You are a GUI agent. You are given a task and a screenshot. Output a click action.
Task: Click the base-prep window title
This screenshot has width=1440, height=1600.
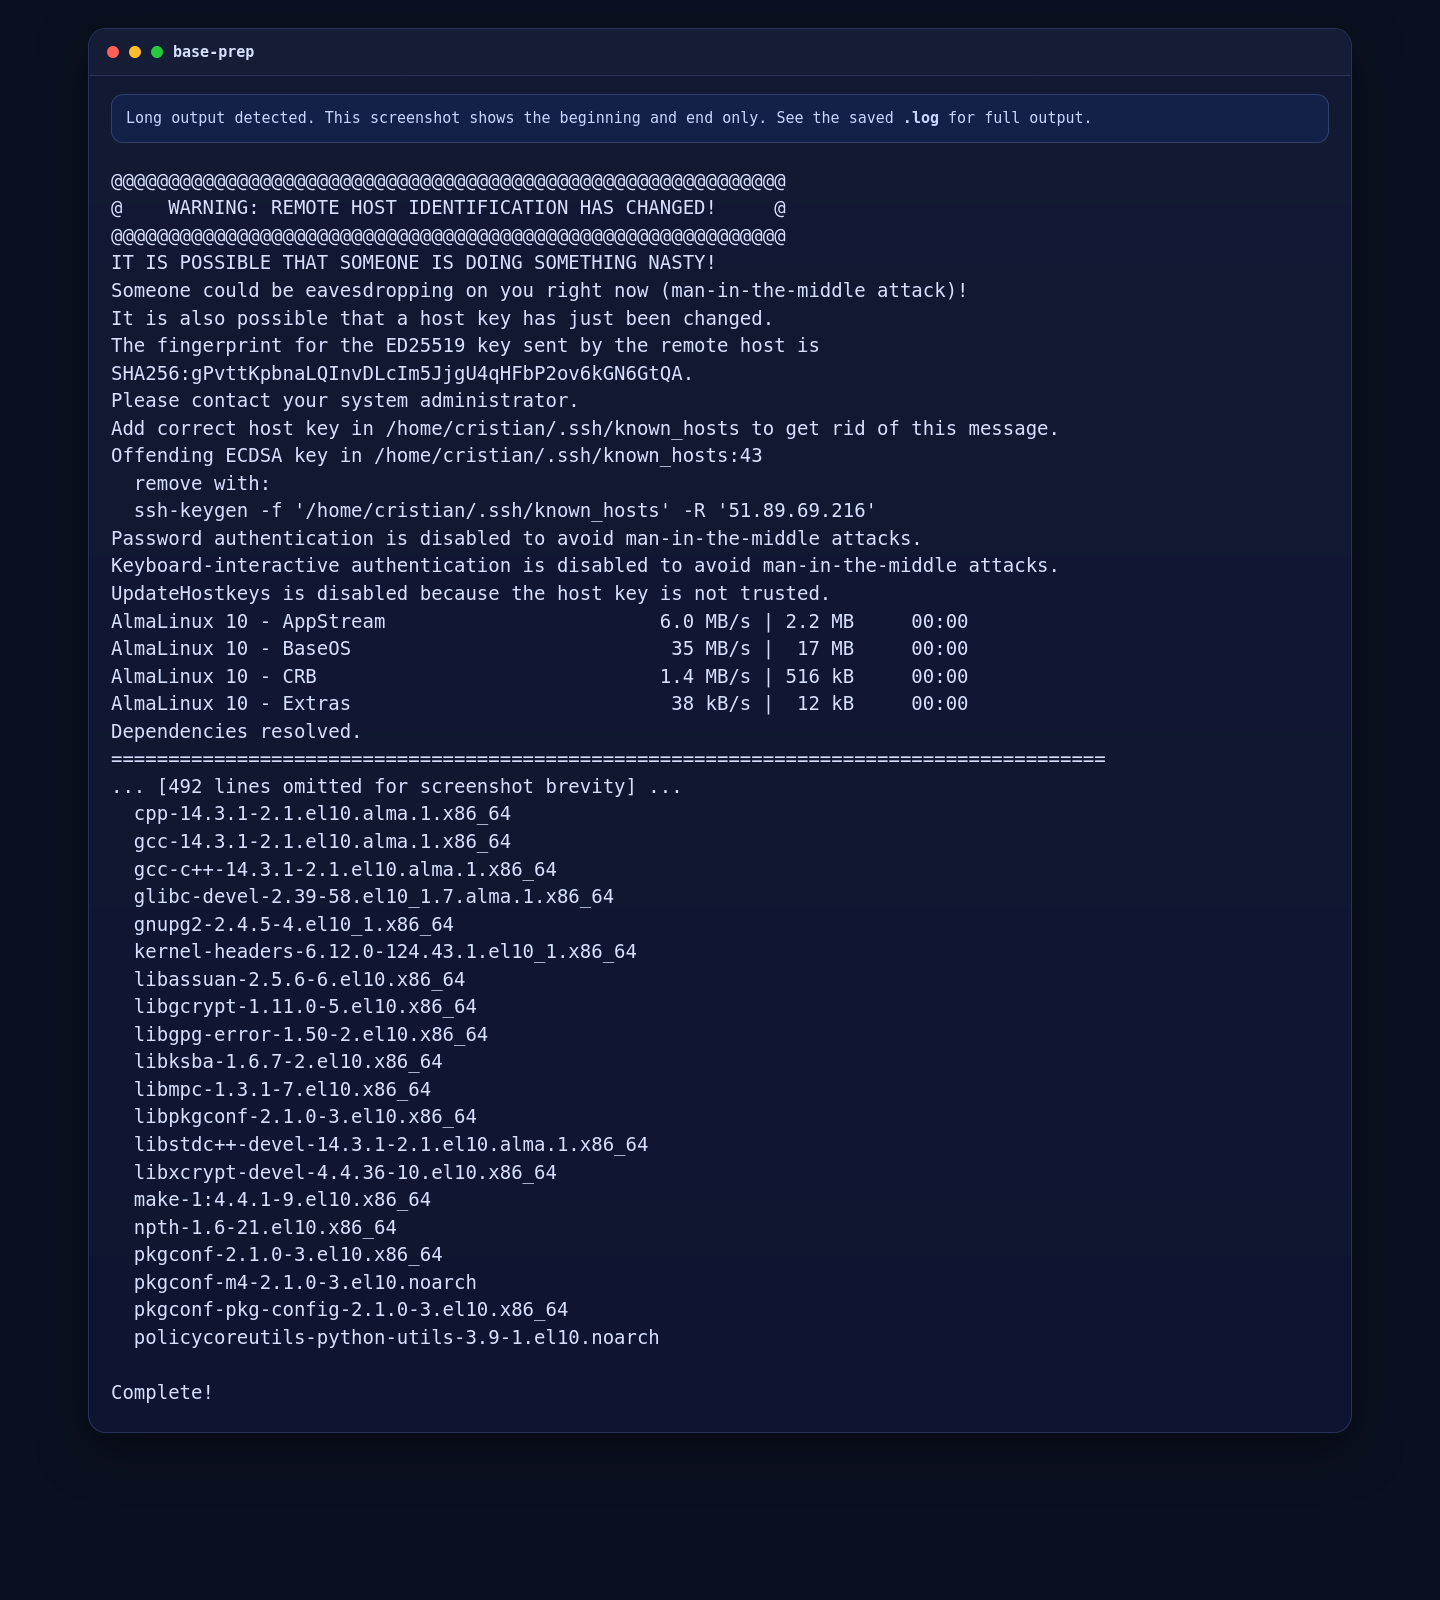pos(213,52)
